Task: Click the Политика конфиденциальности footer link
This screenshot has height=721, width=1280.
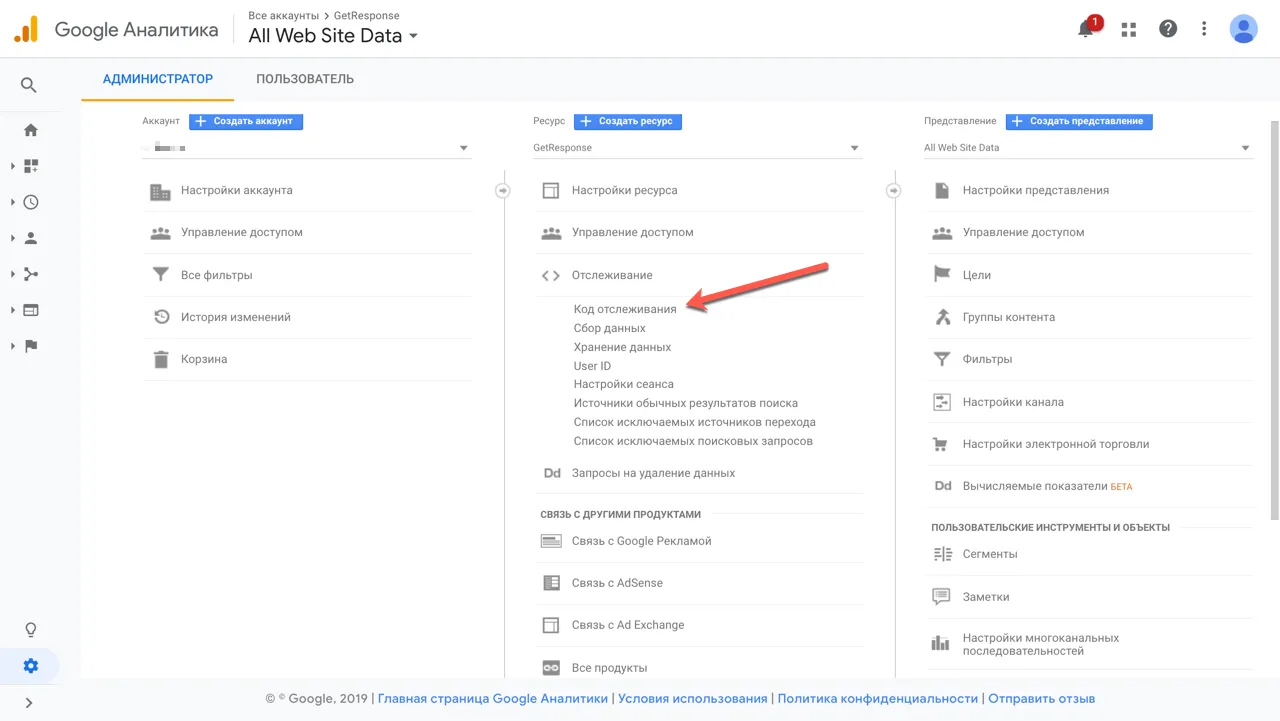Action: 878,699
